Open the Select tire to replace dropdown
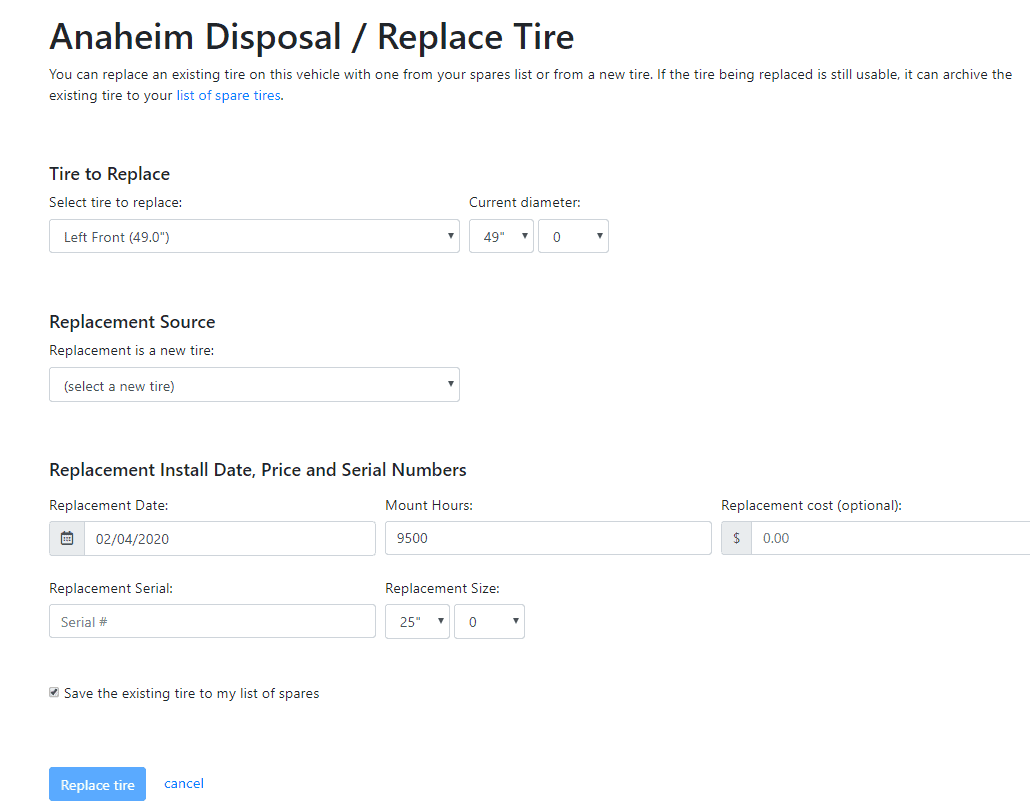1030x808 pixels. [254, 236]
